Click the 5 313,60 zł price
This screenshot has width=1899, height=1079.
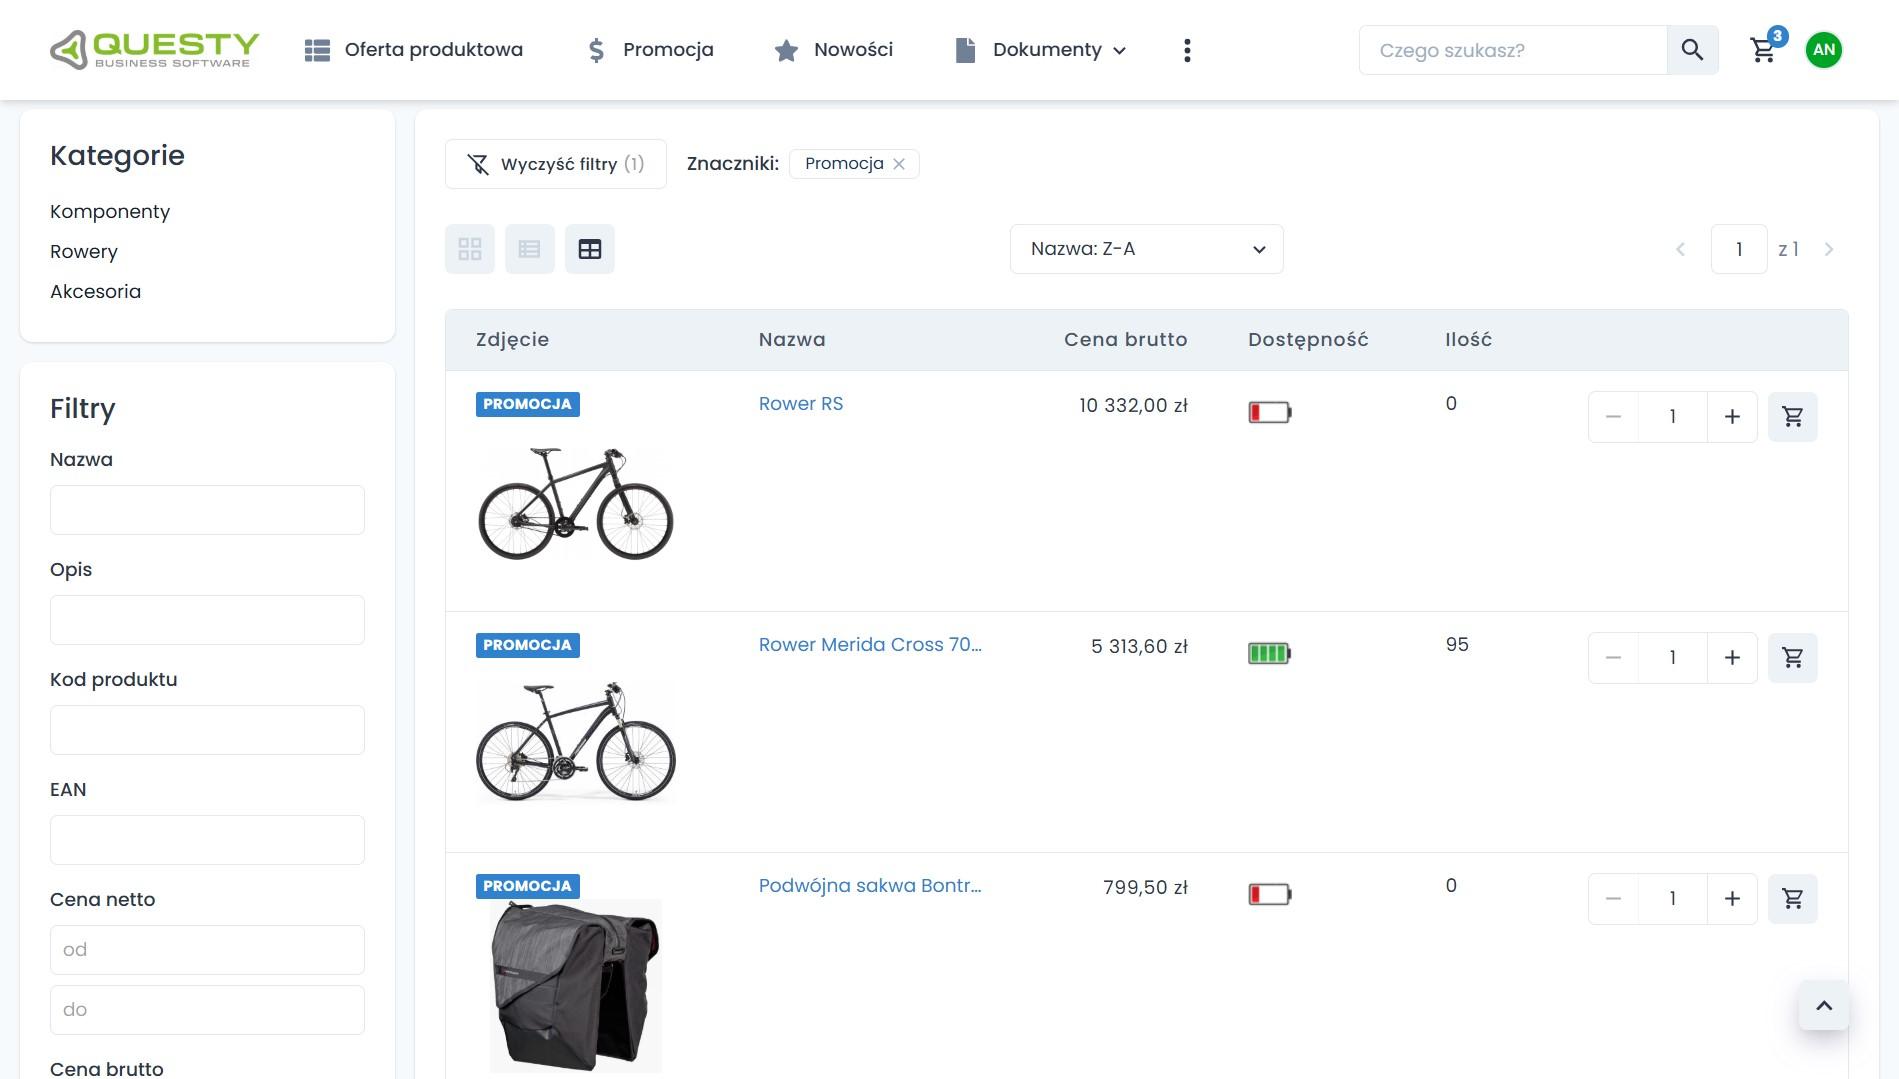1139,646
